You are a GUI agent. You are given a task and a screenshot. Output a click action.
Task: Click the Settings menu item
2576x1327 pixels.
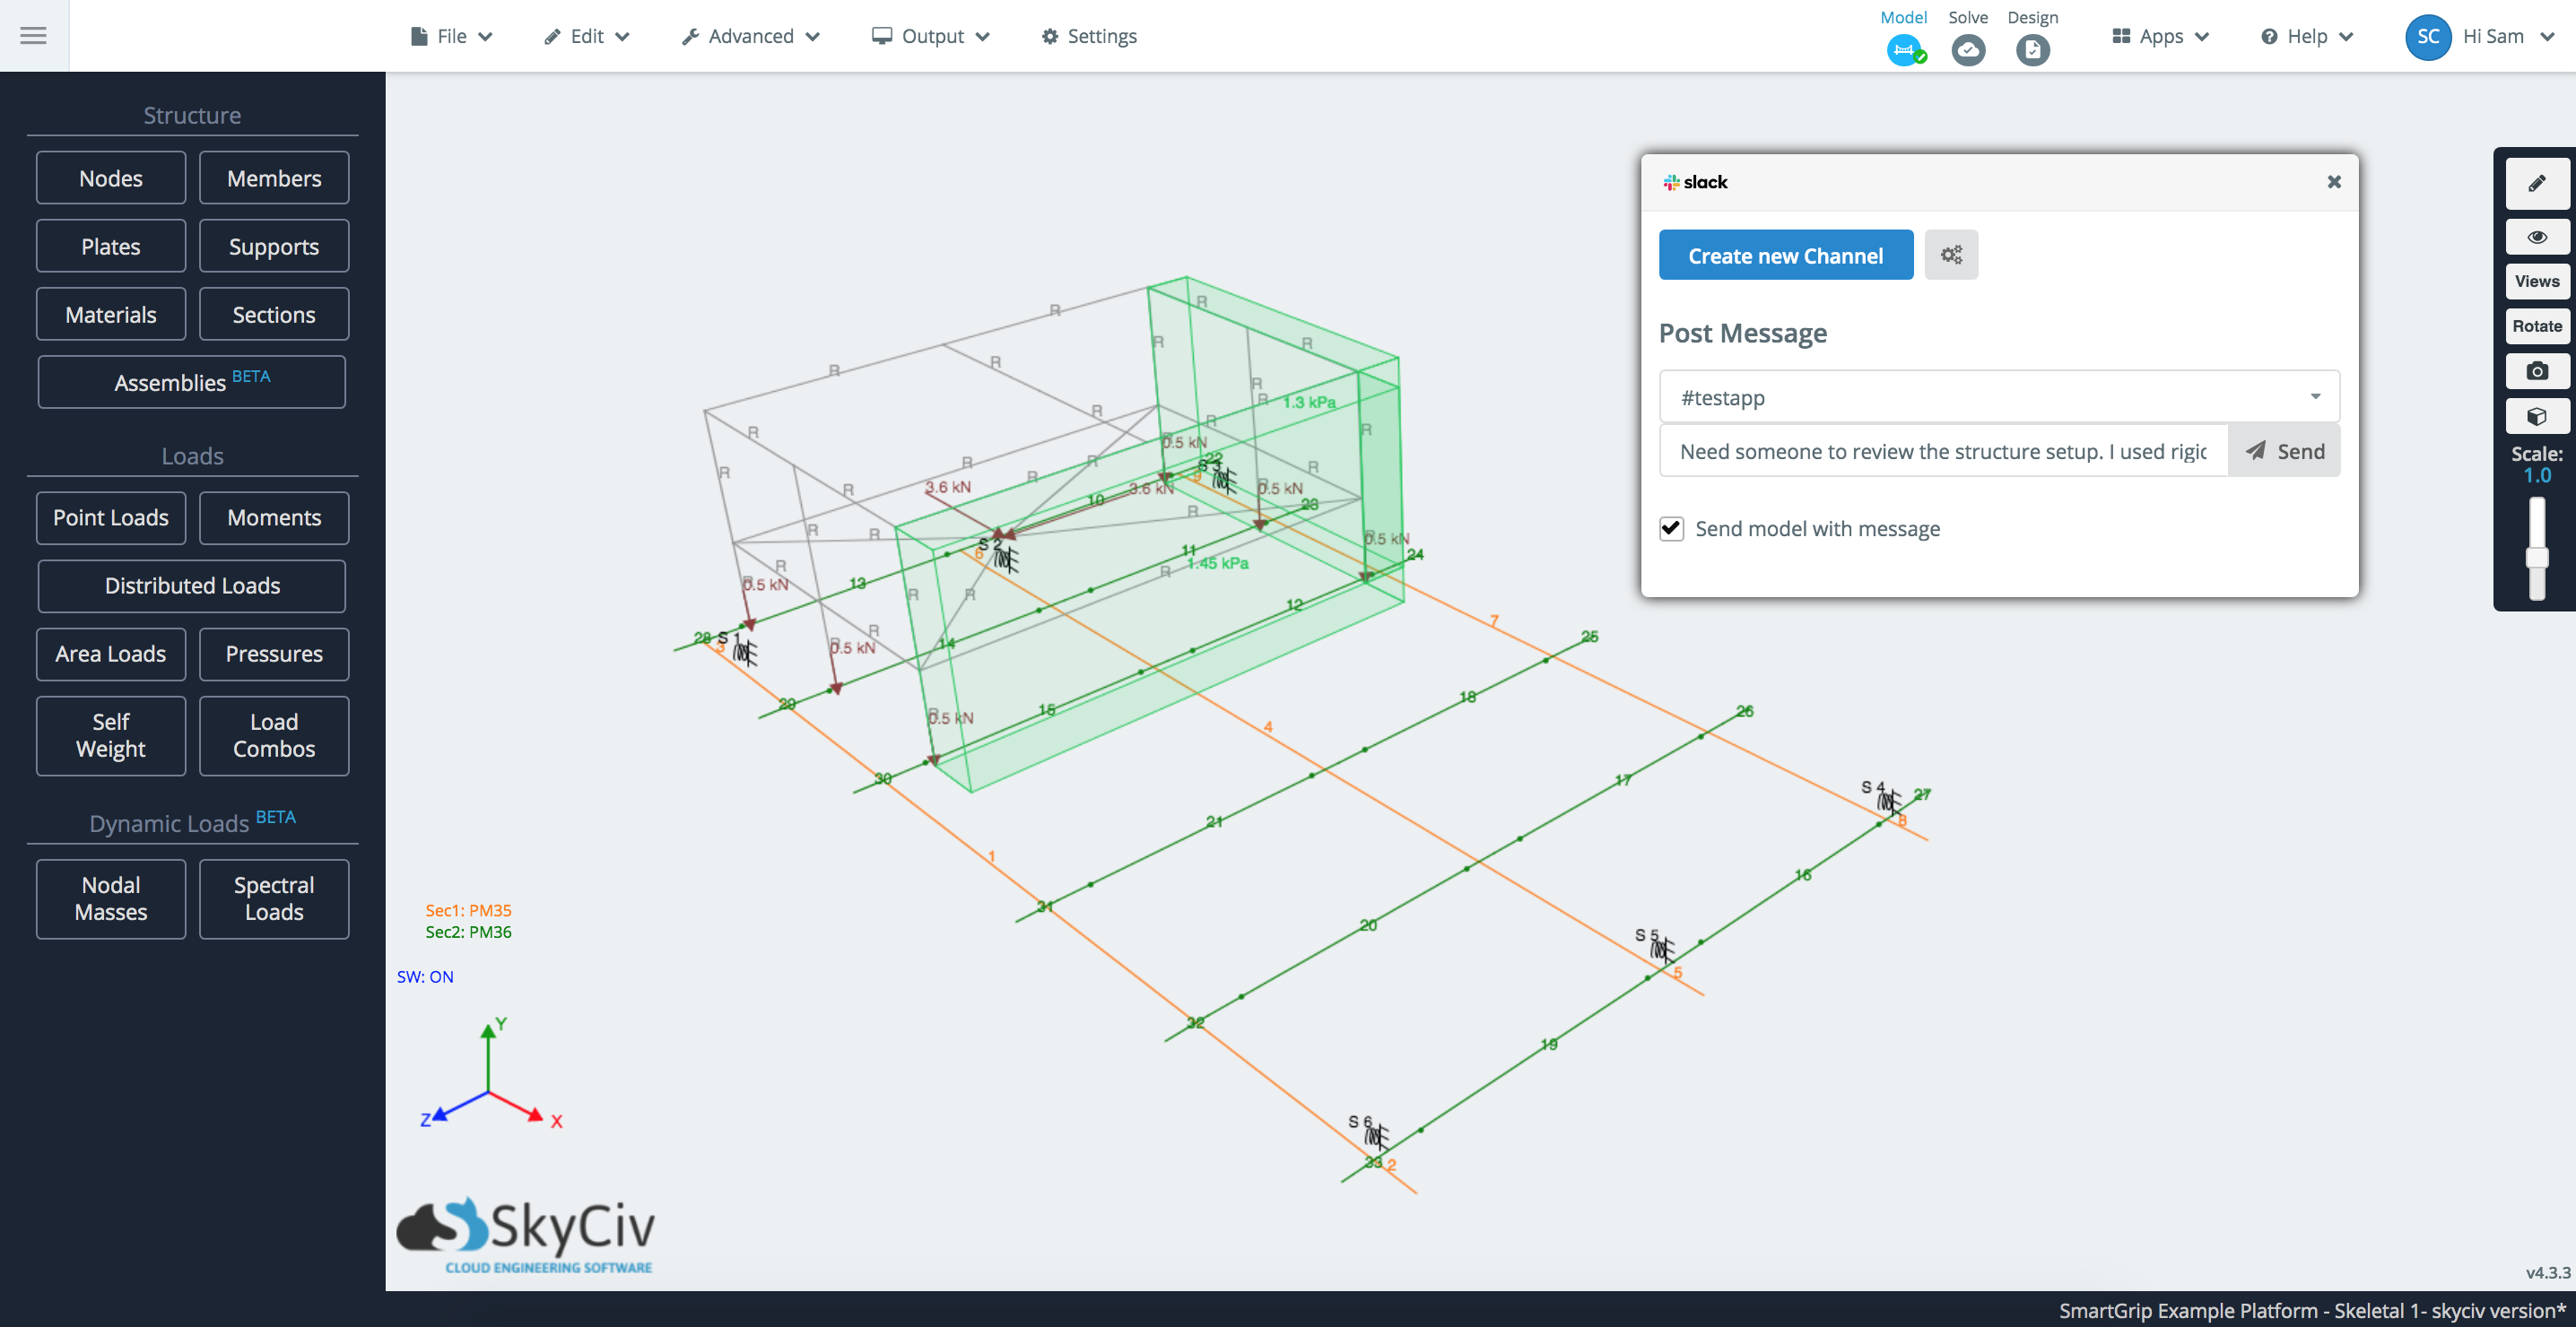[x=1095, y=36]
